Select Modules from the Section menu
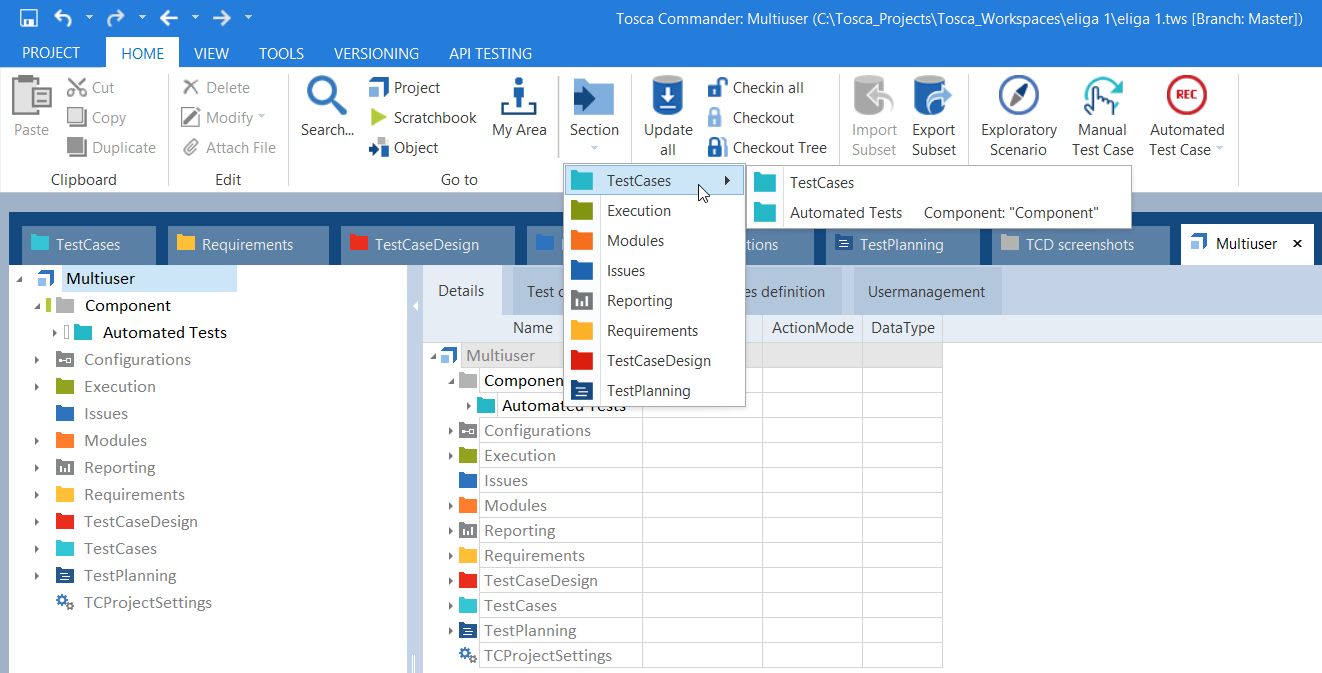Screen dimensions: 1322x673 pyautogui.click(x=635, y=241)
